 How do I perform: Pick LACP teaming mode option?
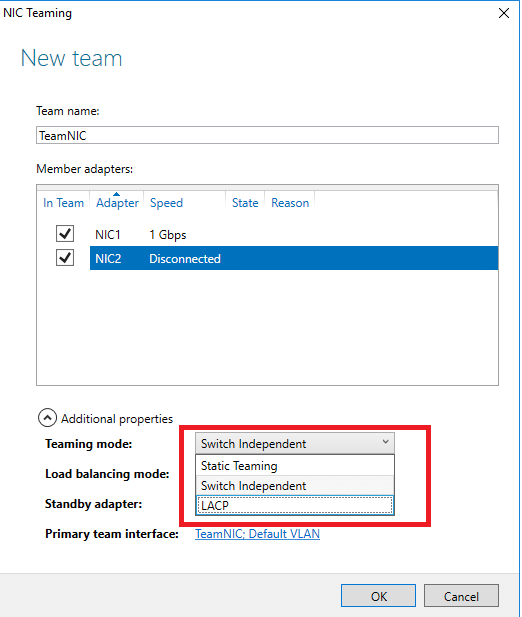295,505
